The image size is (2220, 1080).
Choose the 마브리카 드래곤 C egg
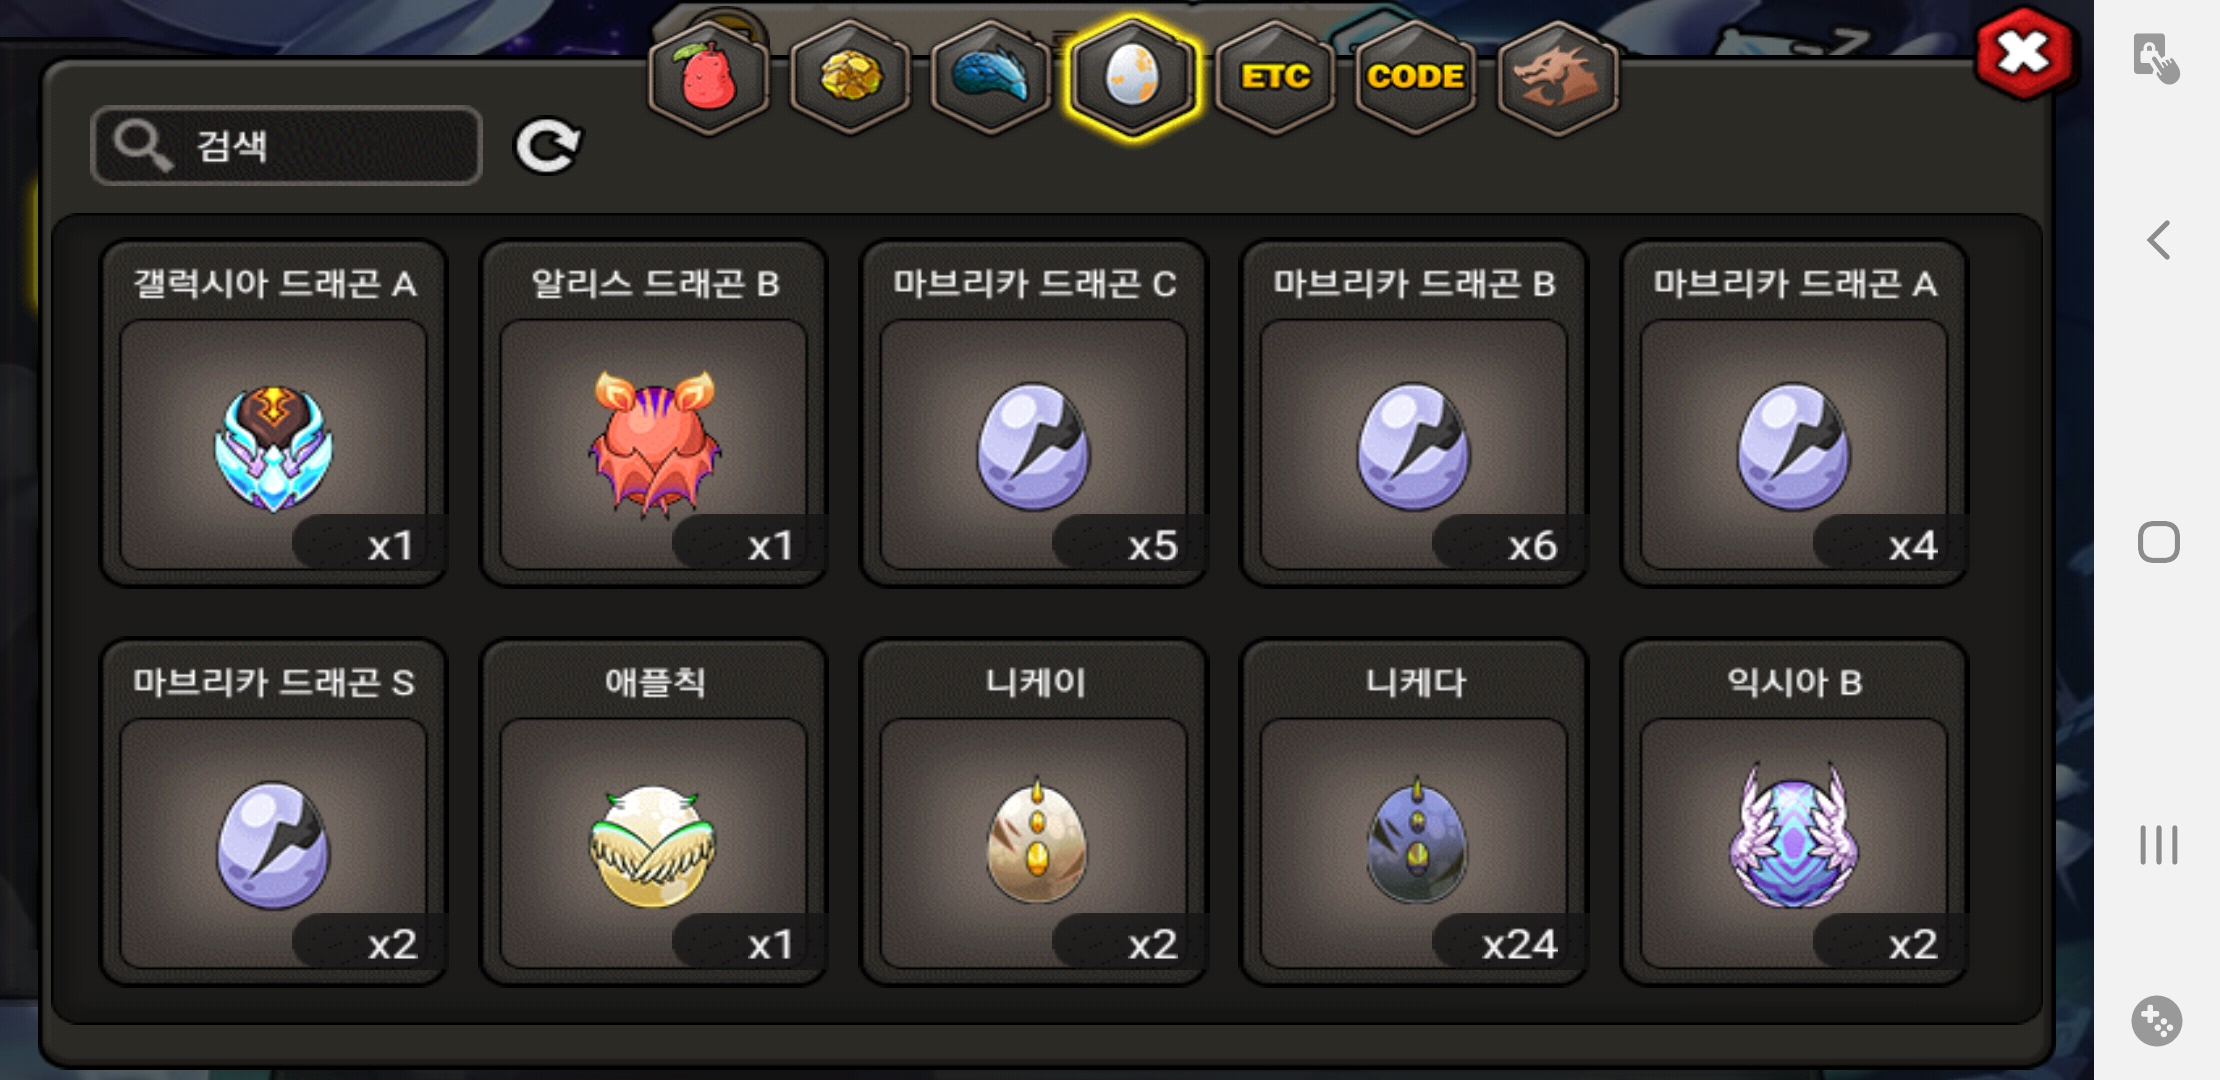pyautogui.click(x=1033, y=413)
